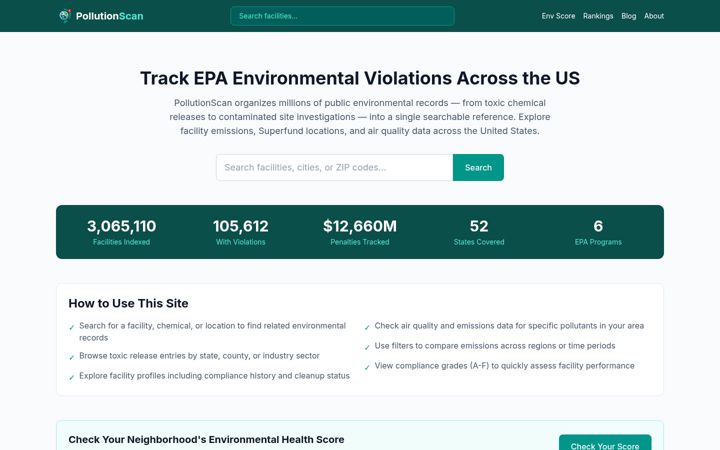The width and height of the screenshot is (720, 450).
Task: Select the $12,660M Penalties Tracked stat
Action: (360, 232)
